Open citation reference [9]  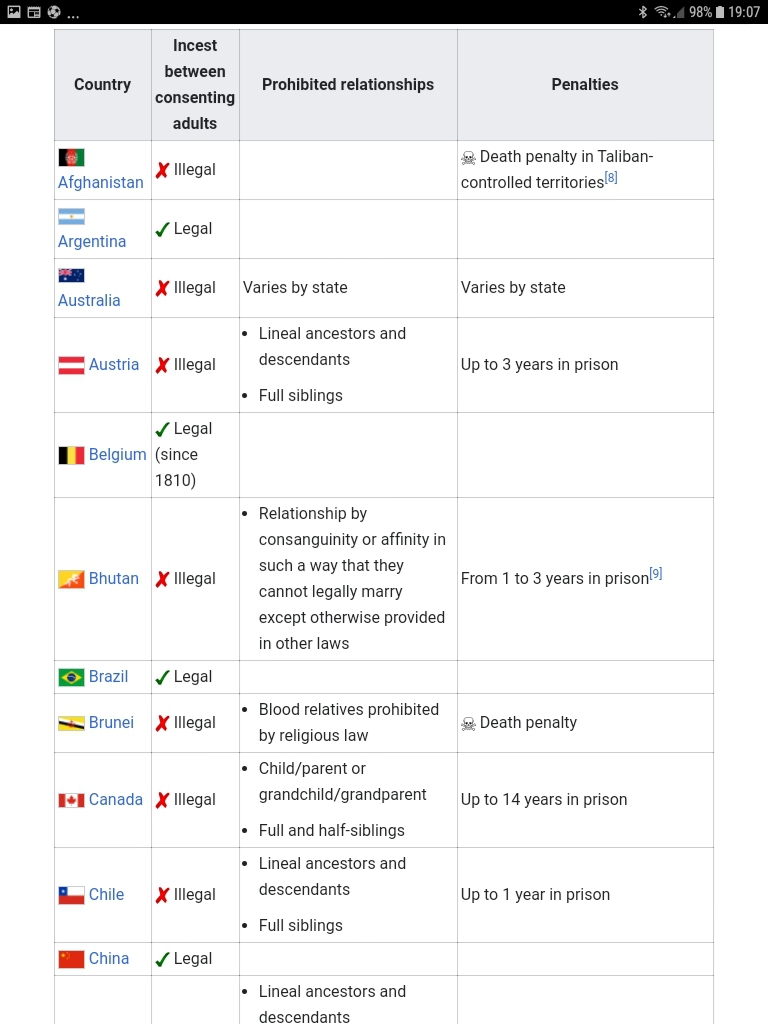coord(656,573)
